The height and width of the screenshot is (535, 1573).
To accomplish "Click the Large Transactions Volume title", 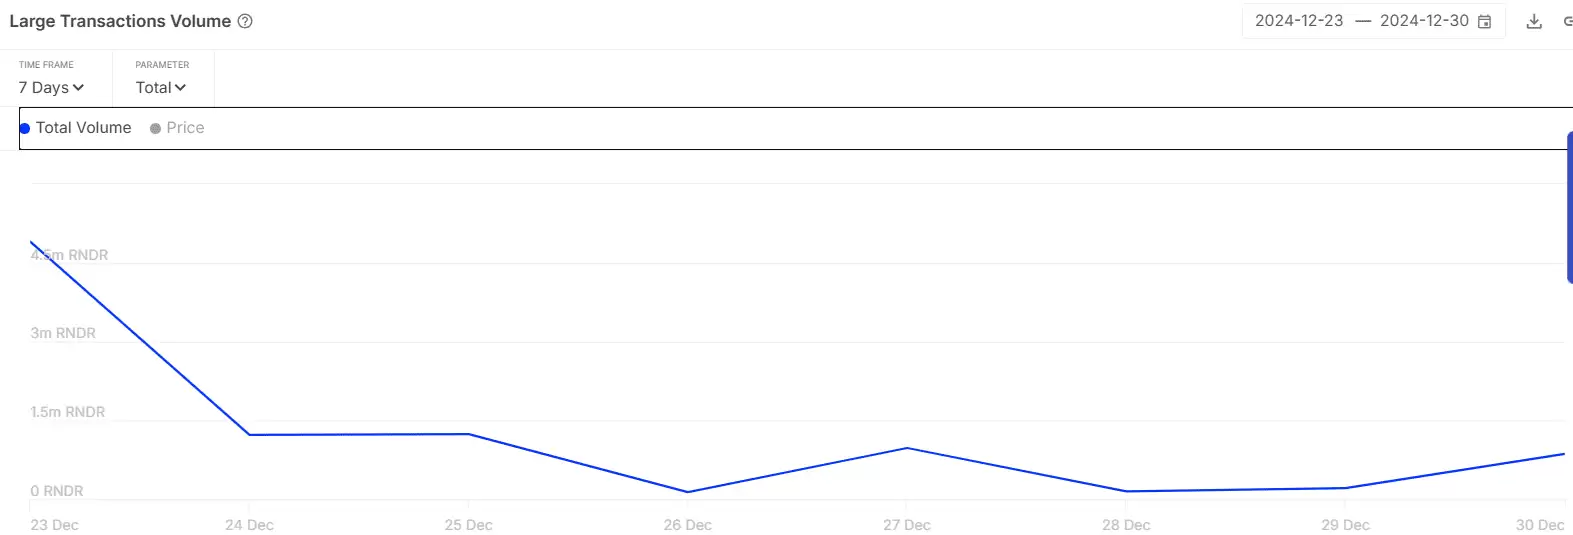I will [120, 21].
